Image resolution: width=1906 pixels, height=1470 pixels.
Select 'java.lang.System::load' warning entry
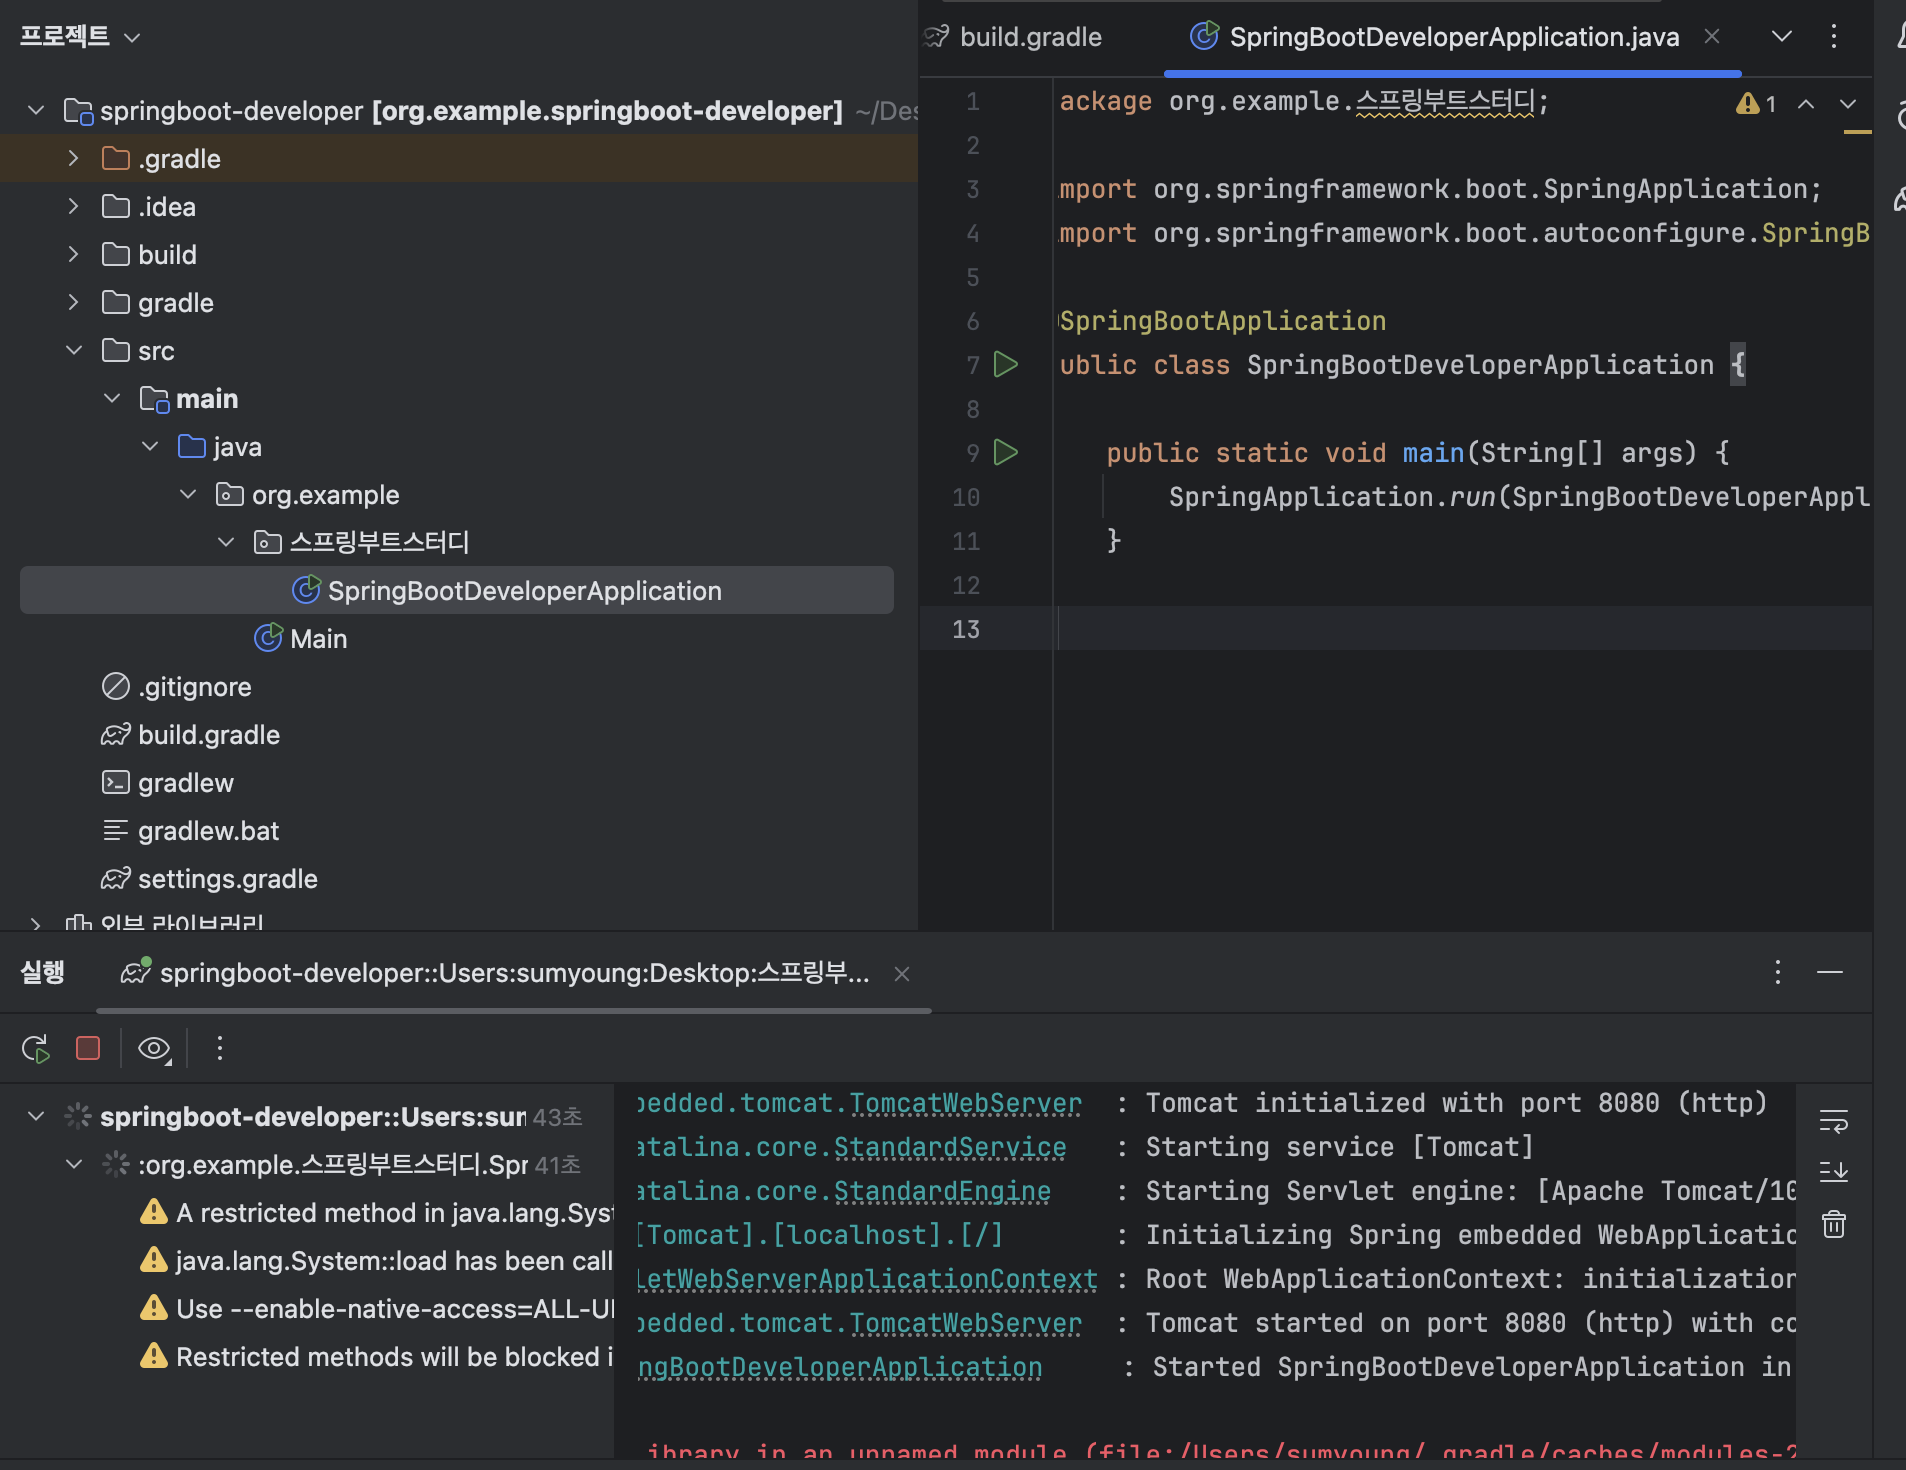coord(376,1260)
